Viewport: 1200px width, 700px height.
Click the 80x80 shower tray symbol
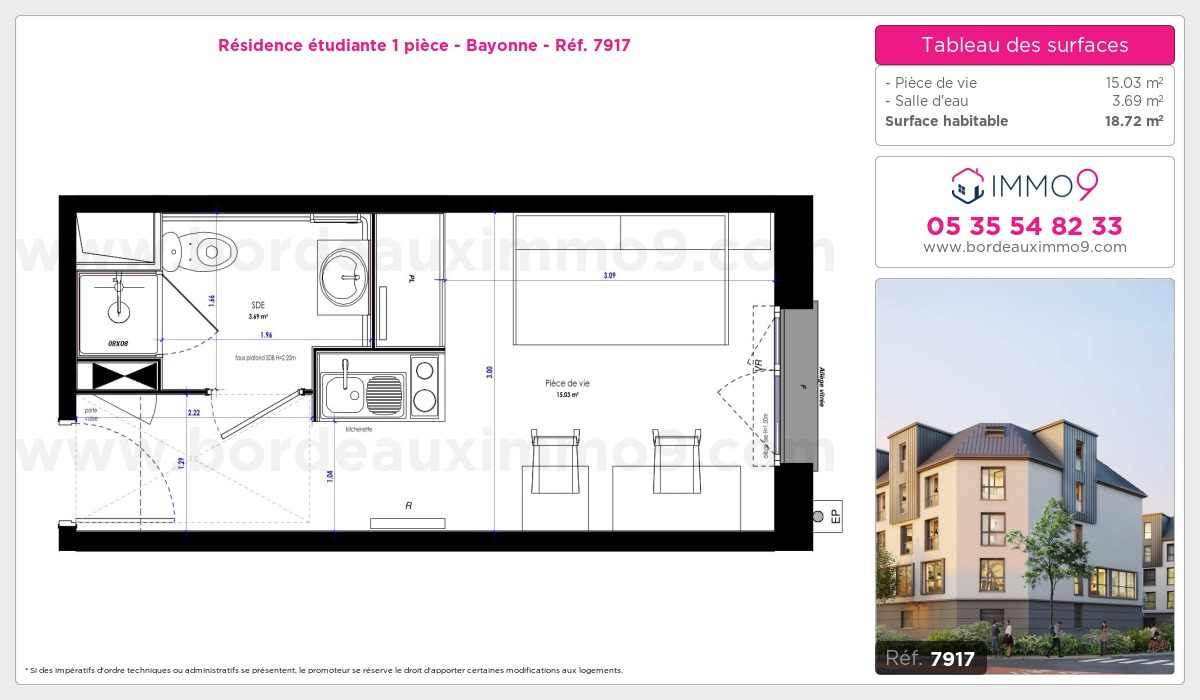click(x=119, y=311)
